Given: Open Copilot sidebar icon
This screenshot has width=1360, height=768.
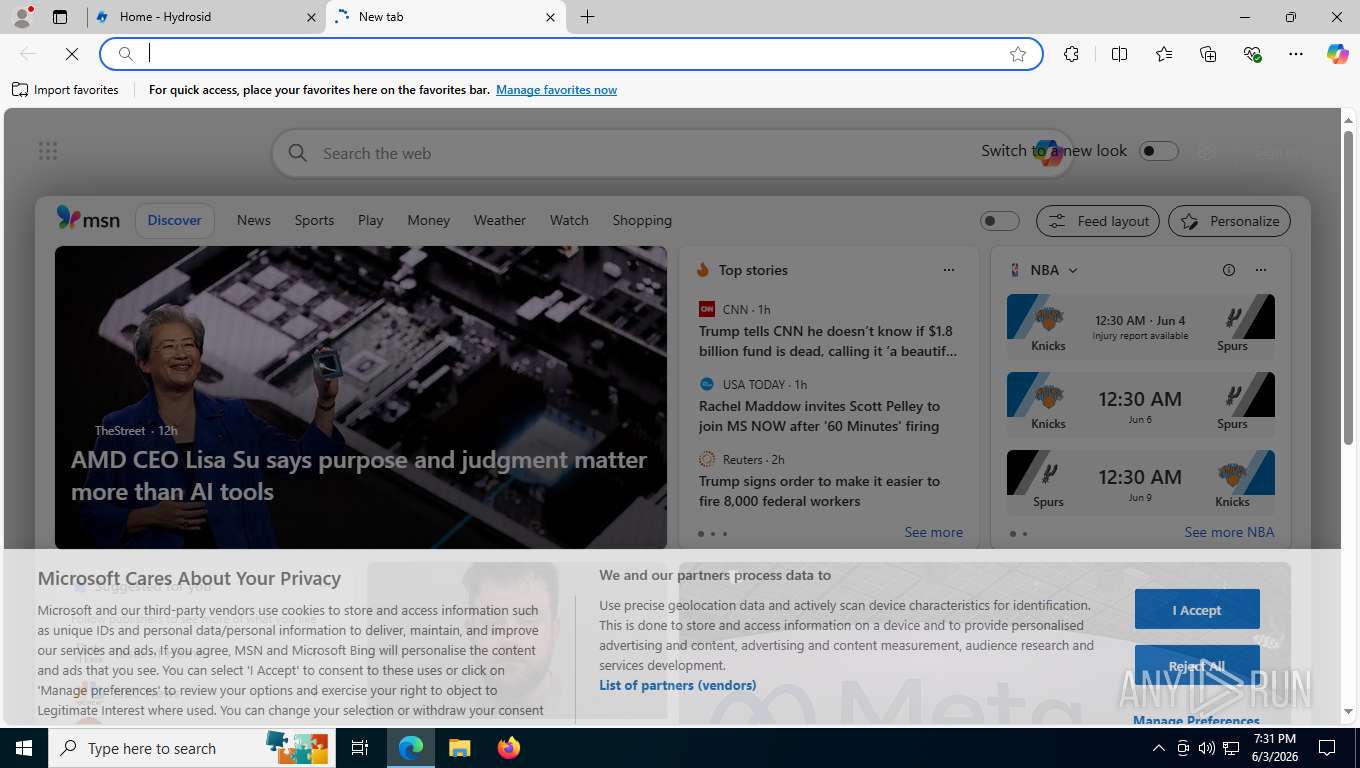Looking at the screenshot, I should click(x=1338, y=54).
